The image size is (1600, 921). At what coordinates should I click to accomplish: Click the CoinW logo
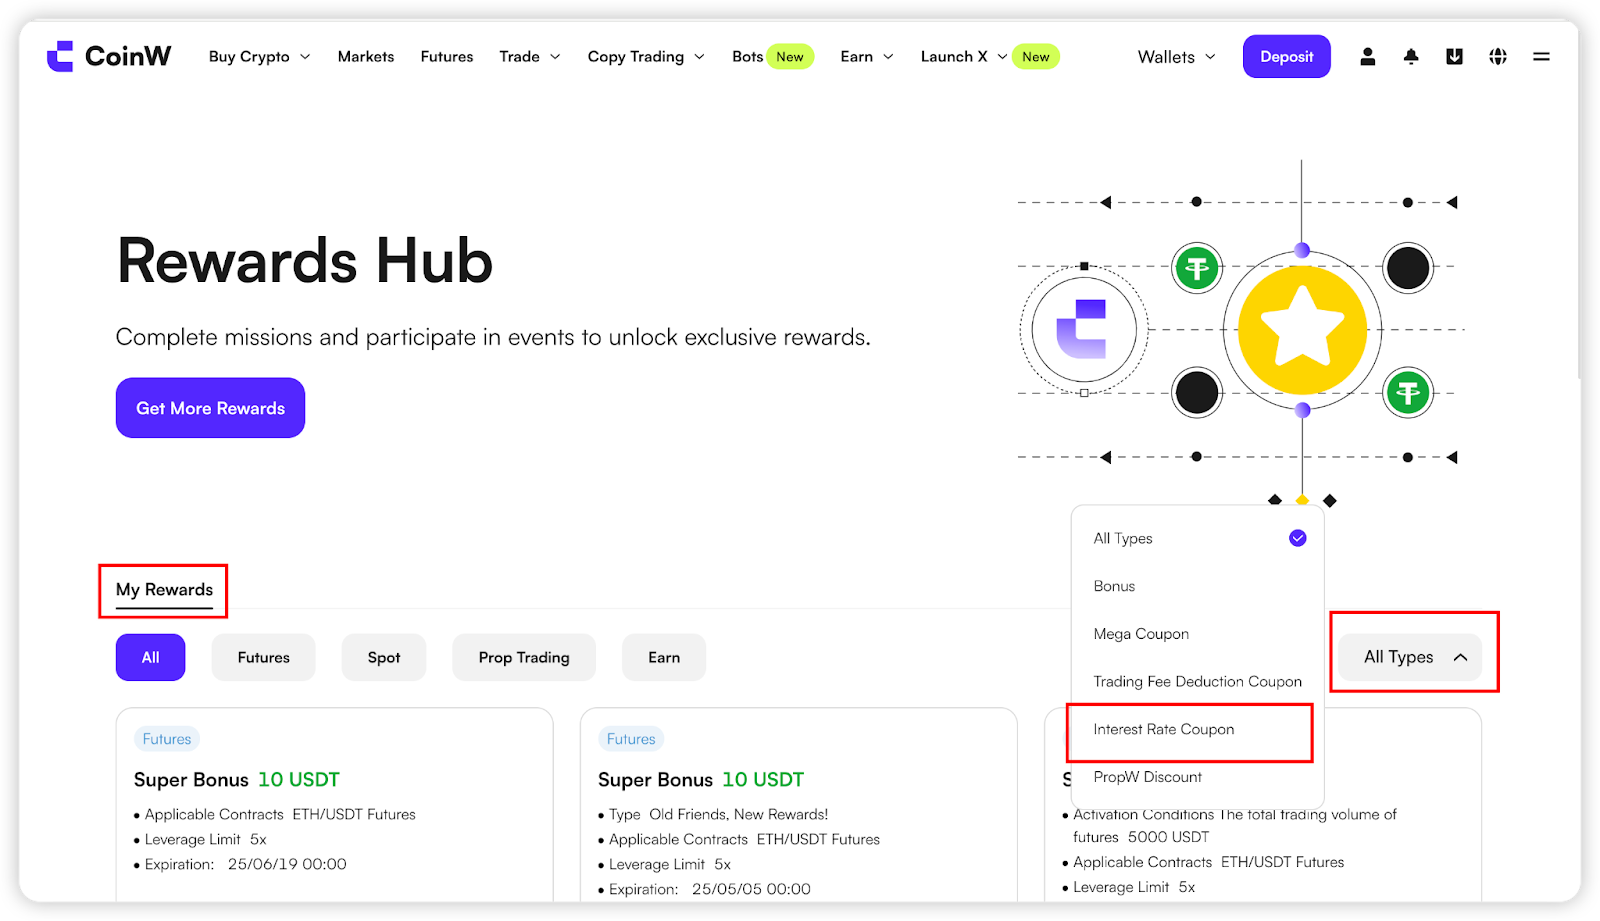[109, 56]
